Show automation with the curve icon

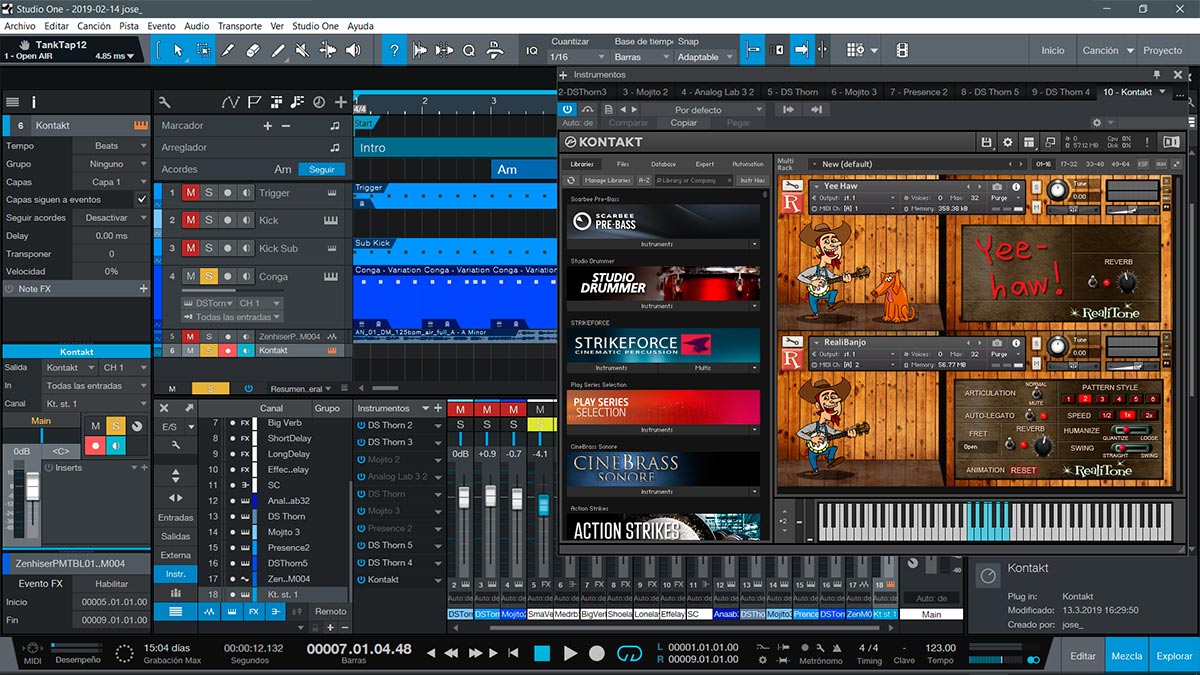click(231, 102)
